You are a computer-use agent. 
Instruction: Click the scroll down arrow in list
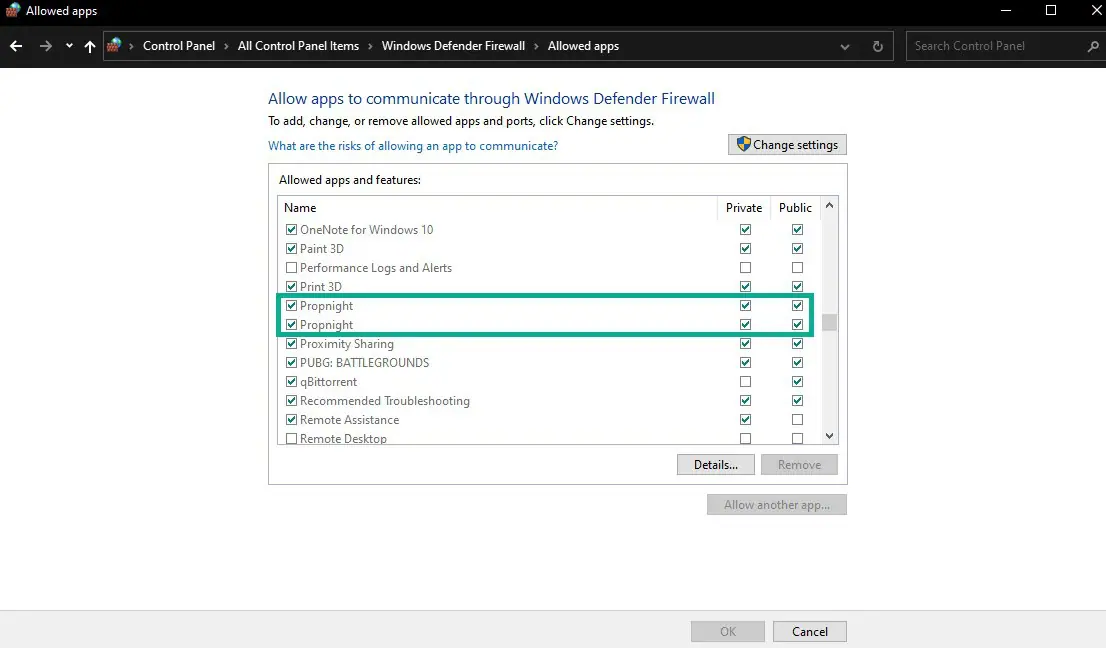(x=830, y=436)
